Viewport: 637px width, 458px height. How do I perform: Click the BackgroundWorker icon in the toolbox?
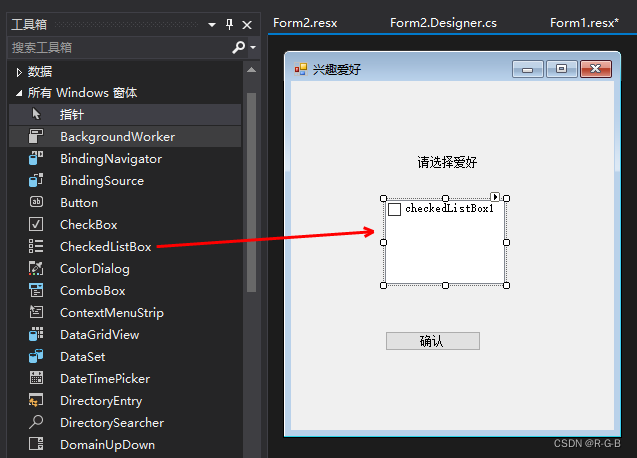point(36,136)
